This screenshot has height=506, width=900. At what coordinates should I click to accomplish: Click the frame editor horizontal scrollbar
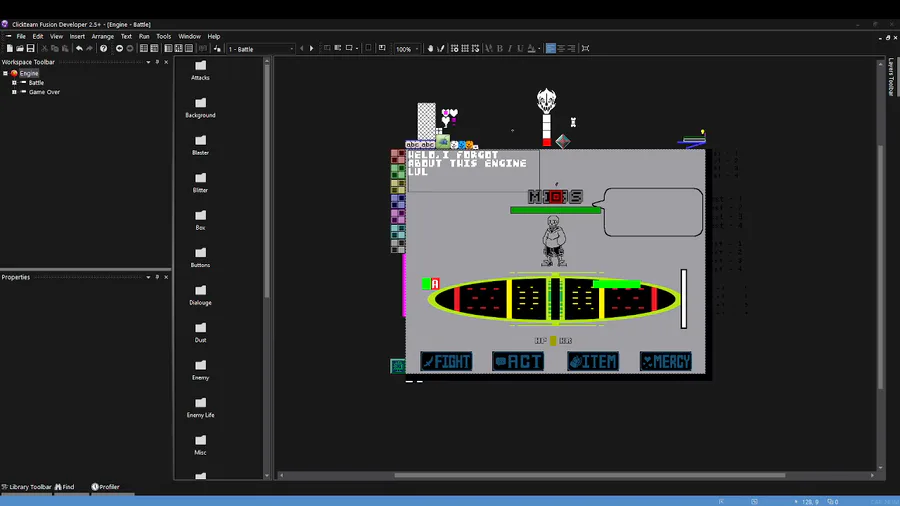click(589, 475)
